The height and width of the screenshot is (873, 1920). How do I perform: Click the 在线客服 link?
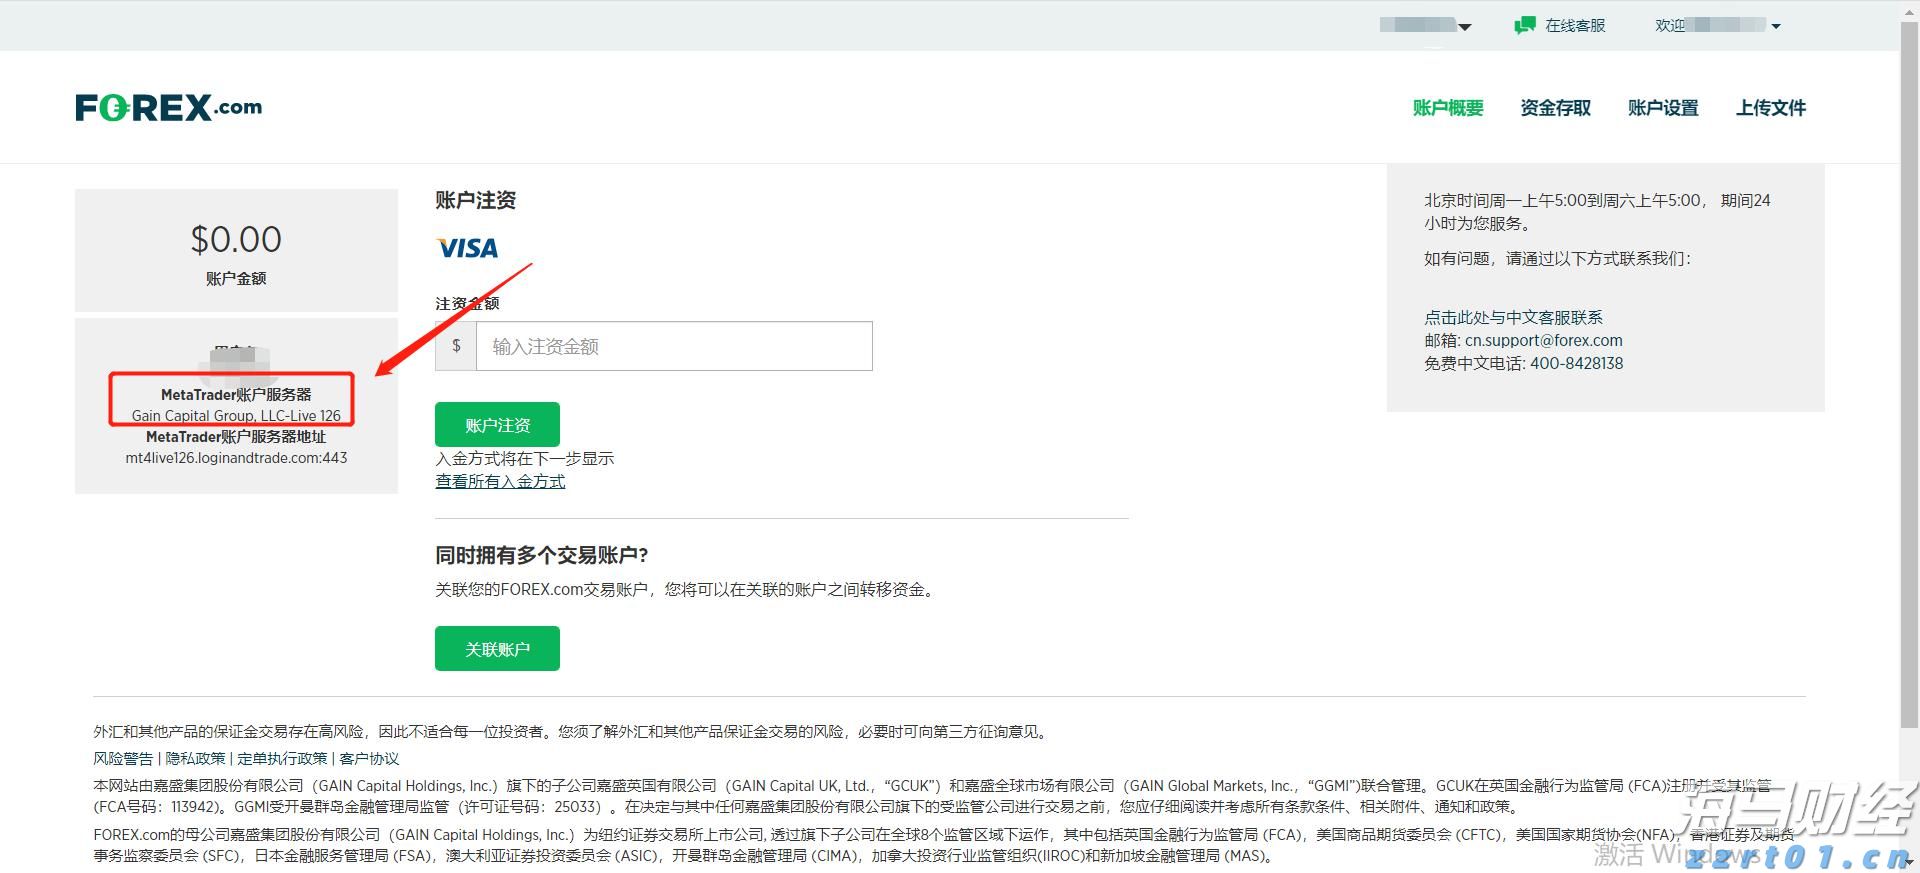click(1574, 26)
